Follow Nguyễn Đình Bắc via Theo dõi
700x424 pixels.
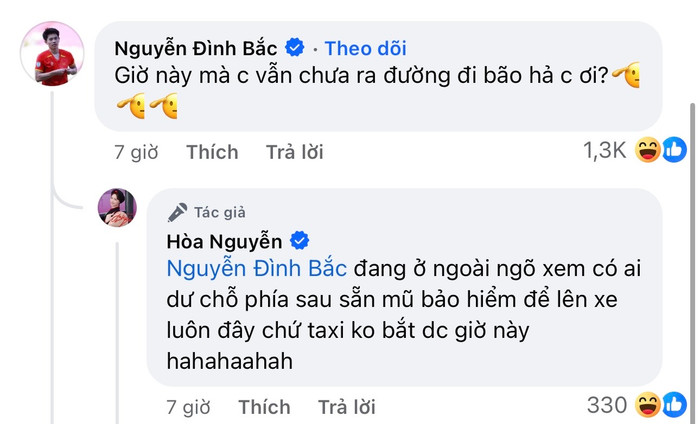tap(365, 48)
